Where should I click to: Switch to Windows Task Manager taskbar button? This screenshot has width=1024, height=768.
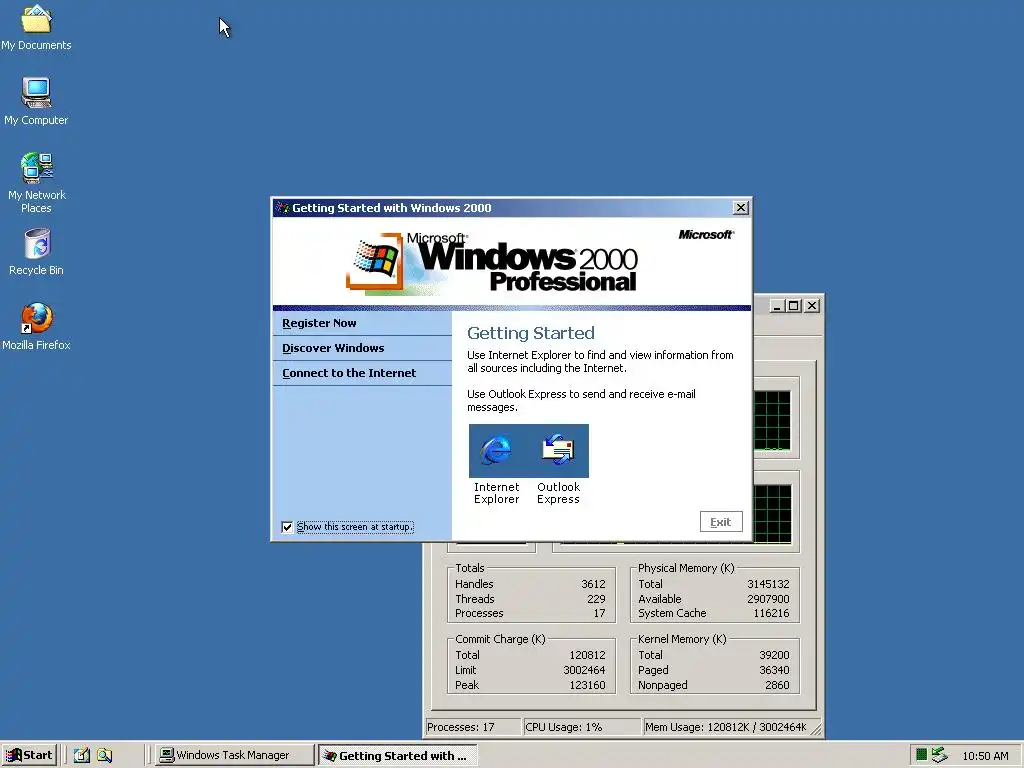pos(234,755)
